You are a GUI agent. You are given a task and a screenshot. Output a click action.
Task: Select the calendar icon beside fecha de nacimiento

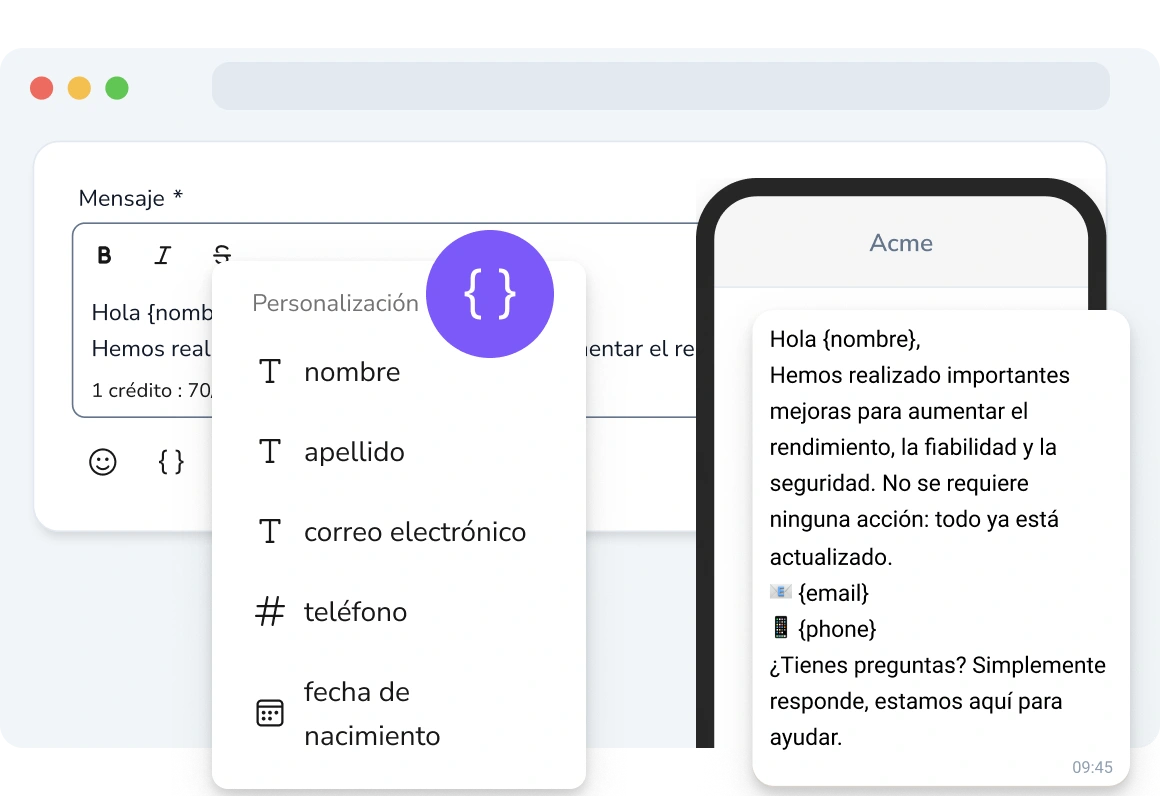pos(269,713)
